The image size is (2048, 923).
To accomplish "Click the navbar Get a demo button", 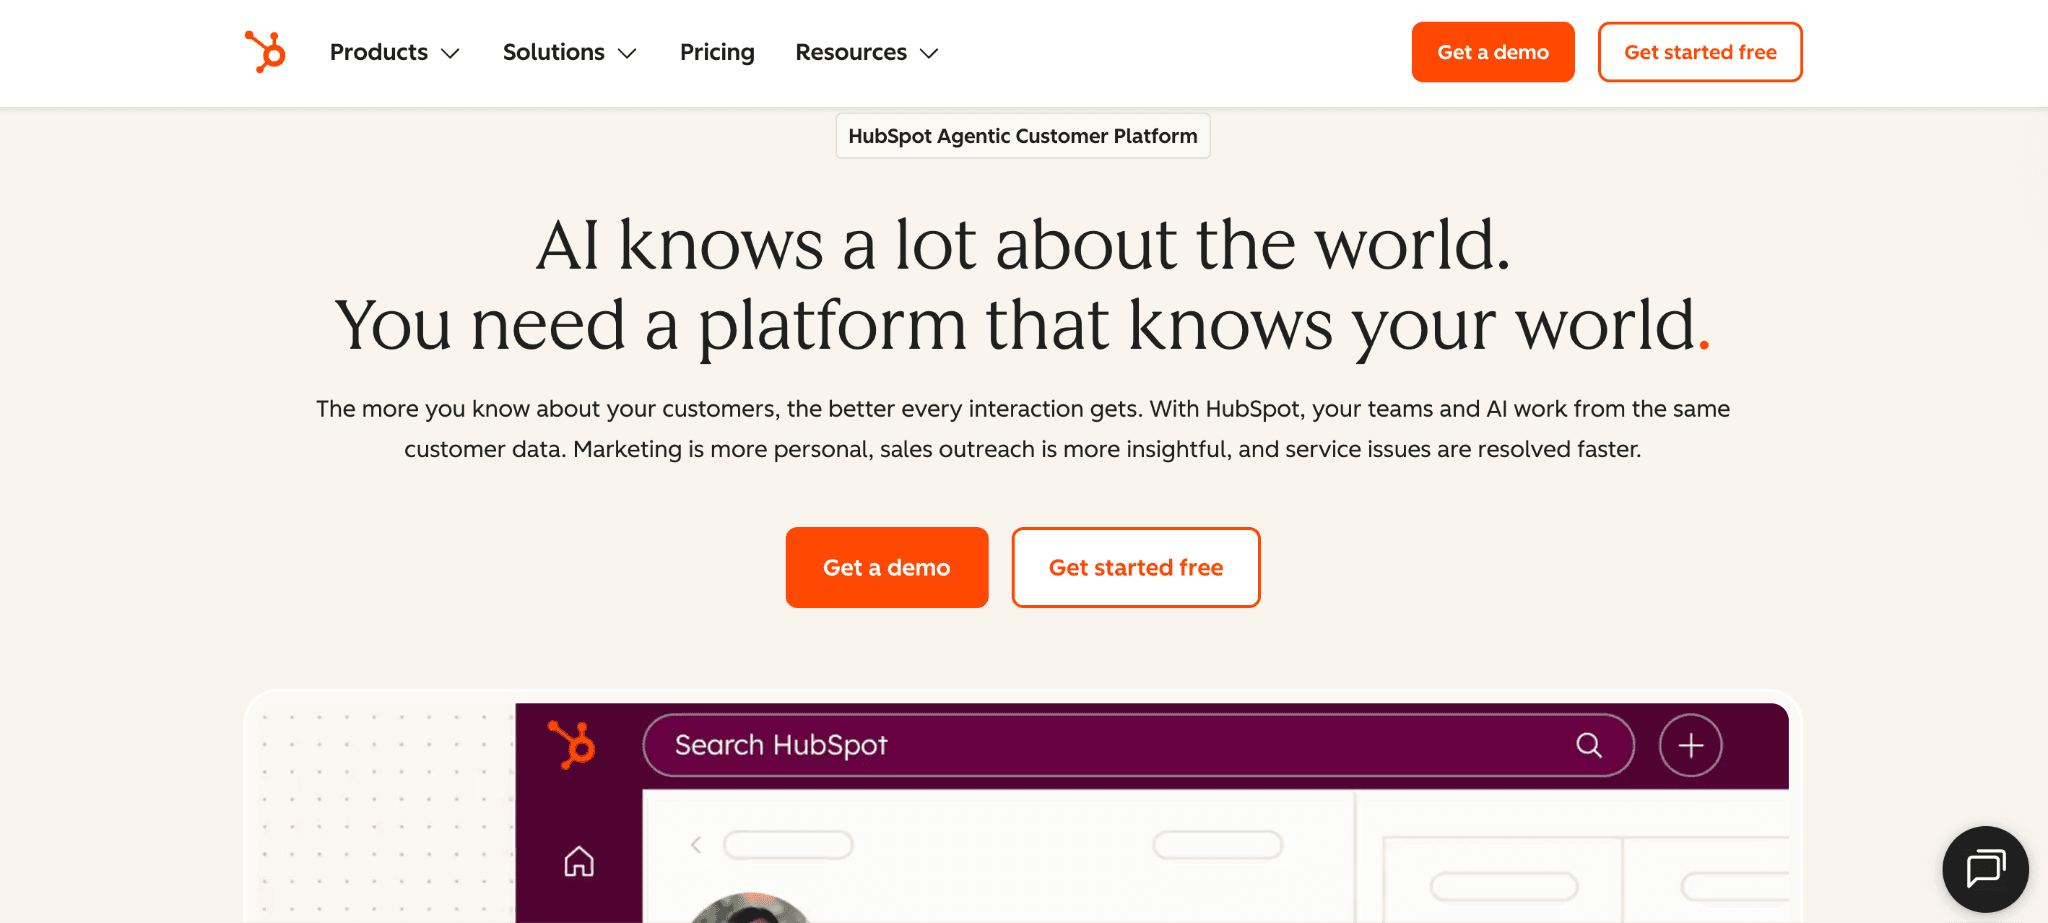I will pyautogui.click(x=1493, y=52).
